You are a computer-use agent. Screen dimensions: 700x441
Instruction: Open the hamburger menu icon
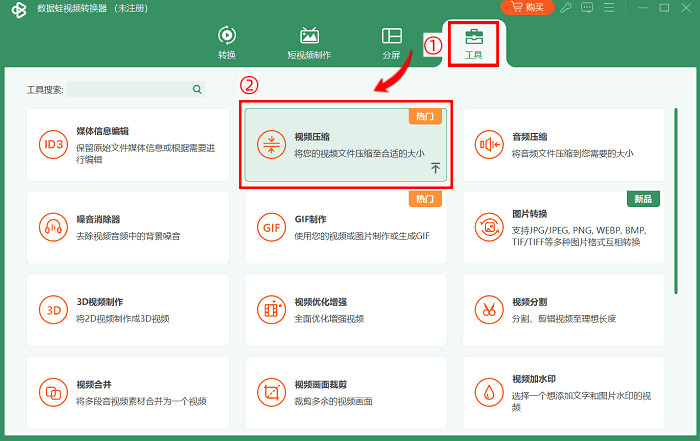tap(609, 8)
